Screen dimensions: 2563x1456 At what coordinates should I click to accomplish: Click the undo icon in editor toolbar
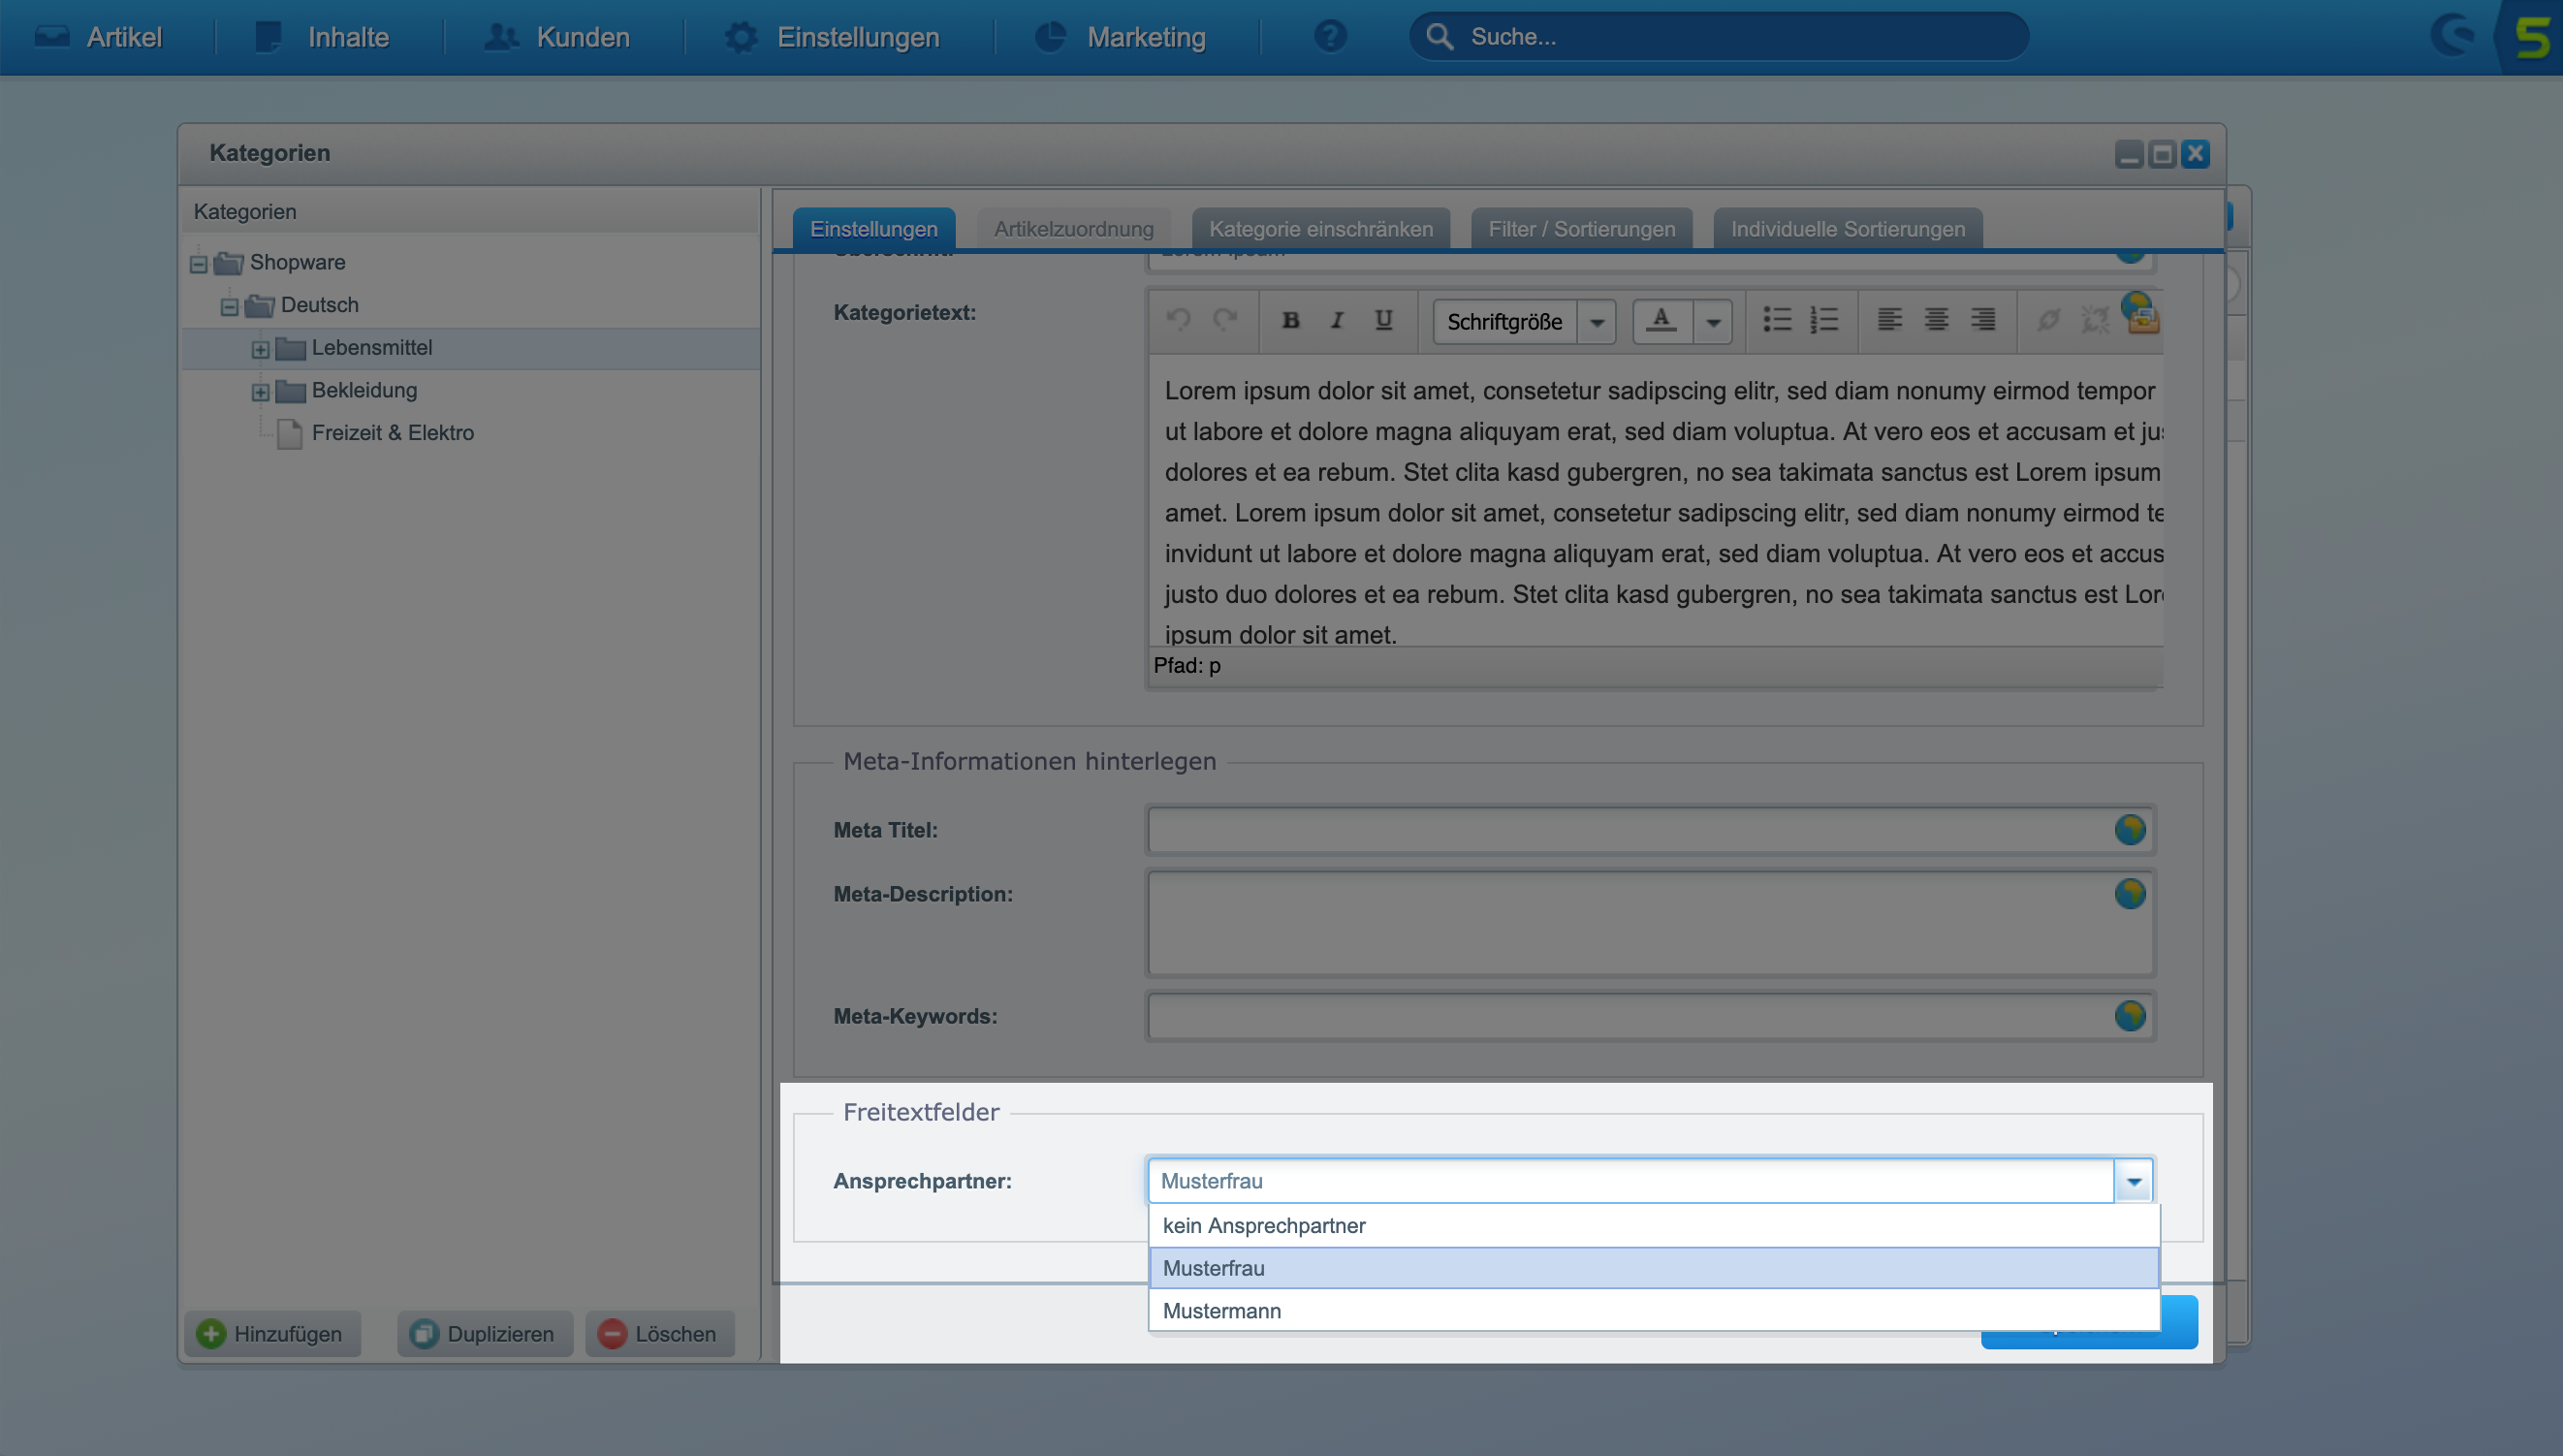click(x=1178, y=320)
